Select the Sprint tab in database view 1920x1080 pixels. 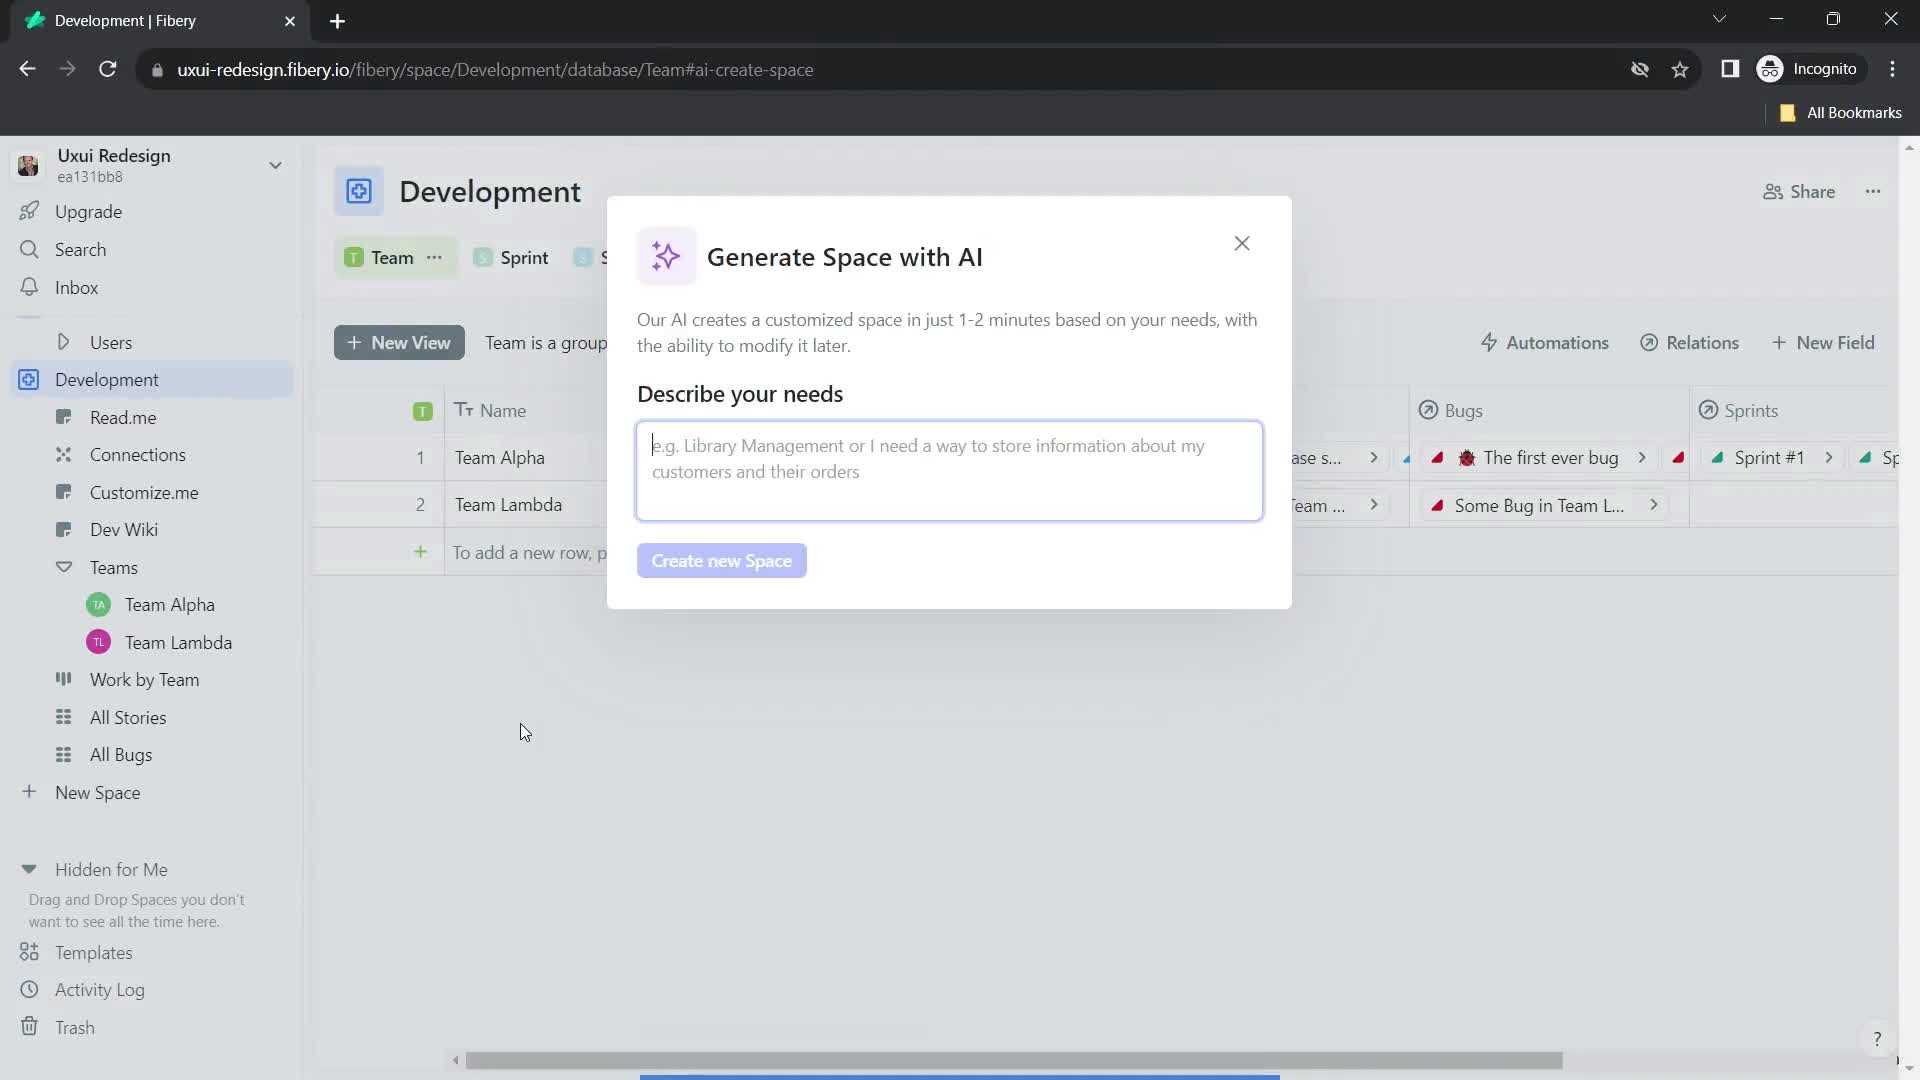[525, 257]
